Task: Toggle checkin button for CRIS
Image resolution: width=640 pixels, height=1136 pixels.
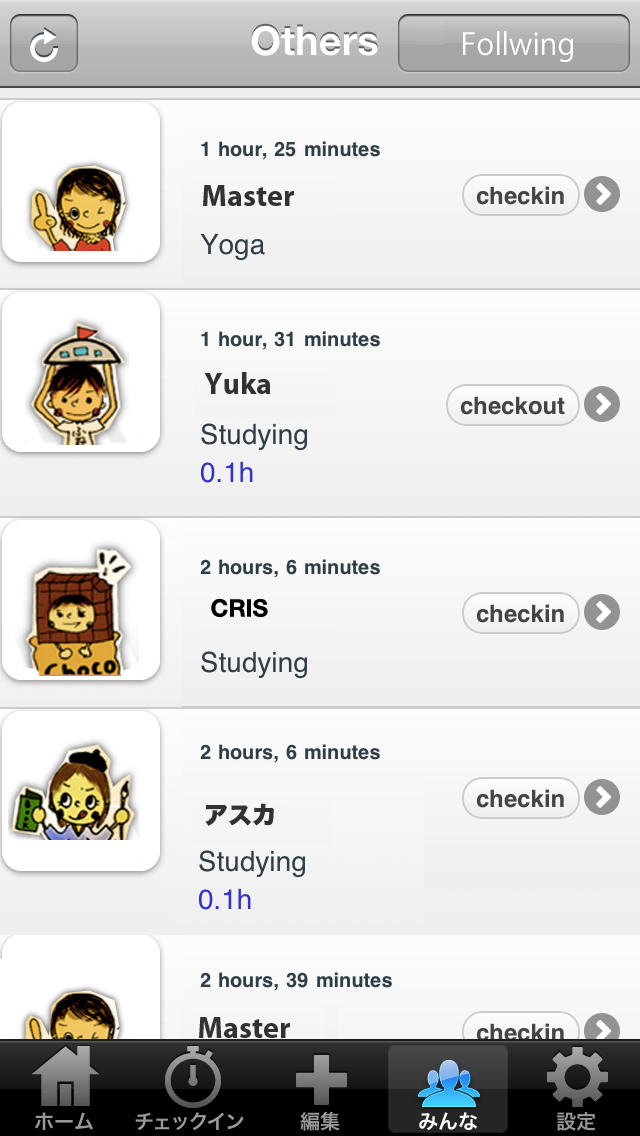Action: [x=520, y=613]
